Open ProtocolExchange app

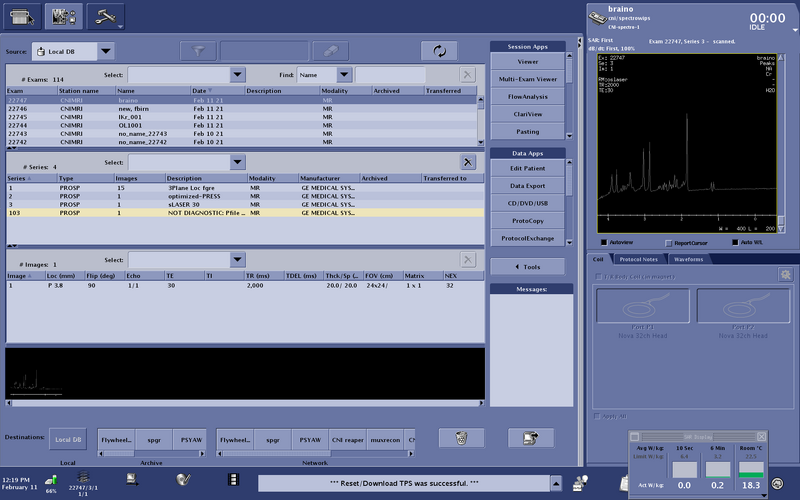528,238
